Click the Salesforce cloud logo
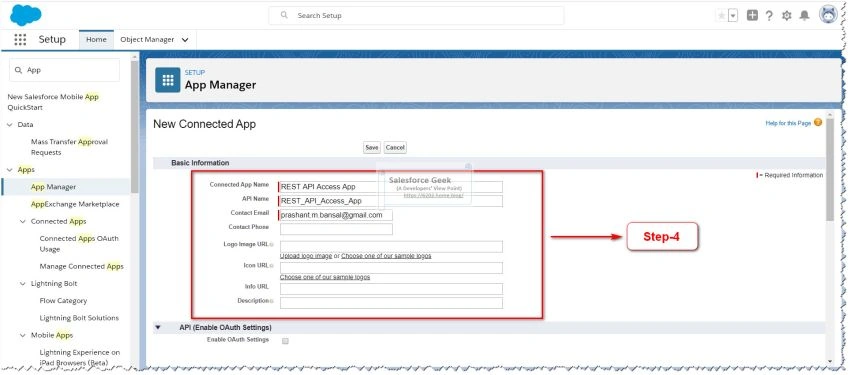Screen dimensions: 850x375 25,15
